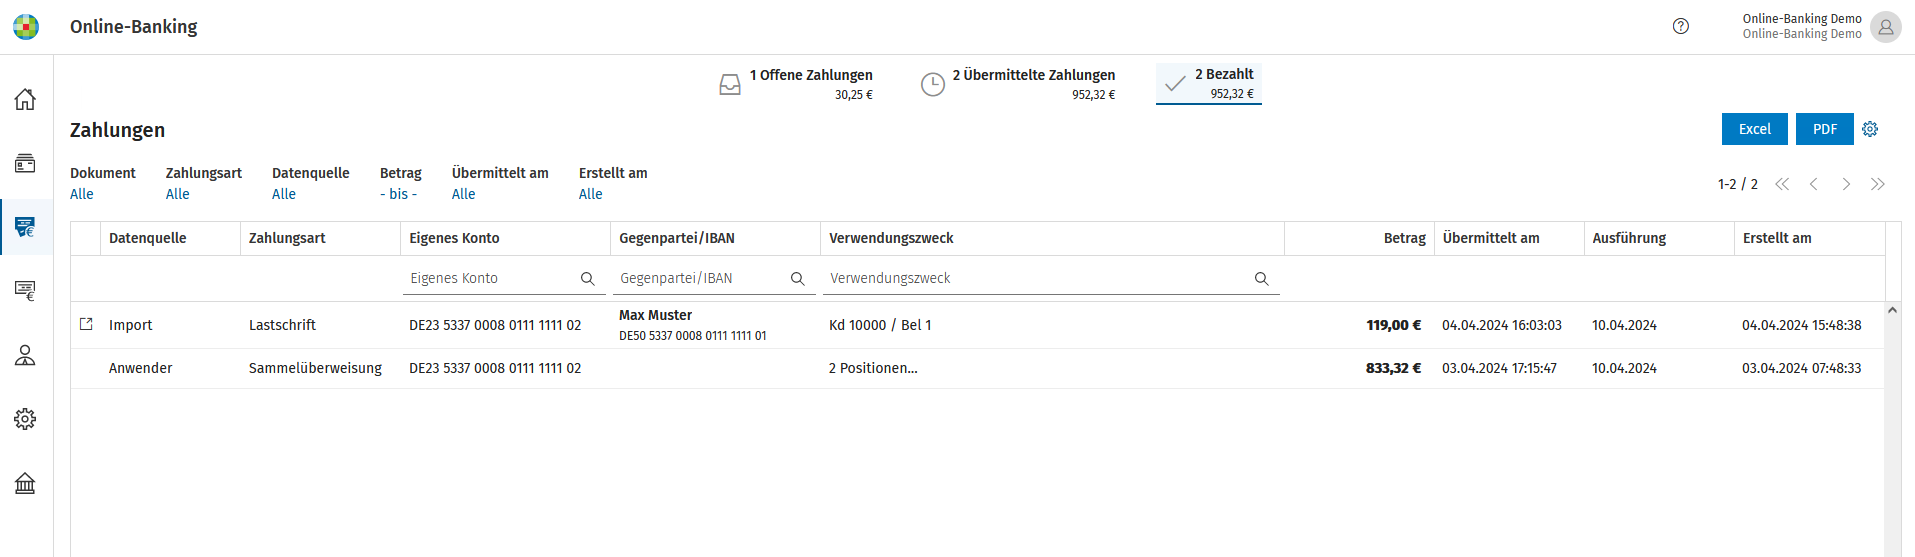The width and height of the screenshot is (1915, 557).
Task: Click the Online-Banking logo icon
Action: pyautogui.click(x=26, y=27)
